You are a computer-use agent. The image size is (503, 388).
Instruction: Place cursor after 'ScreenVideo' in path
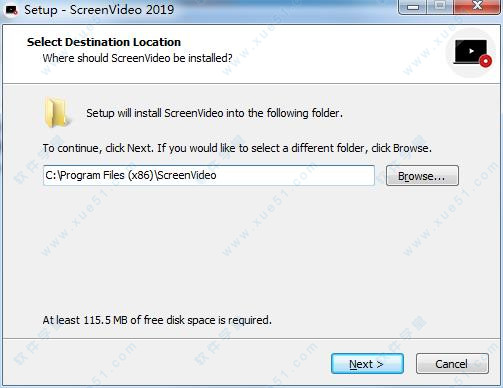click(217, 175)
